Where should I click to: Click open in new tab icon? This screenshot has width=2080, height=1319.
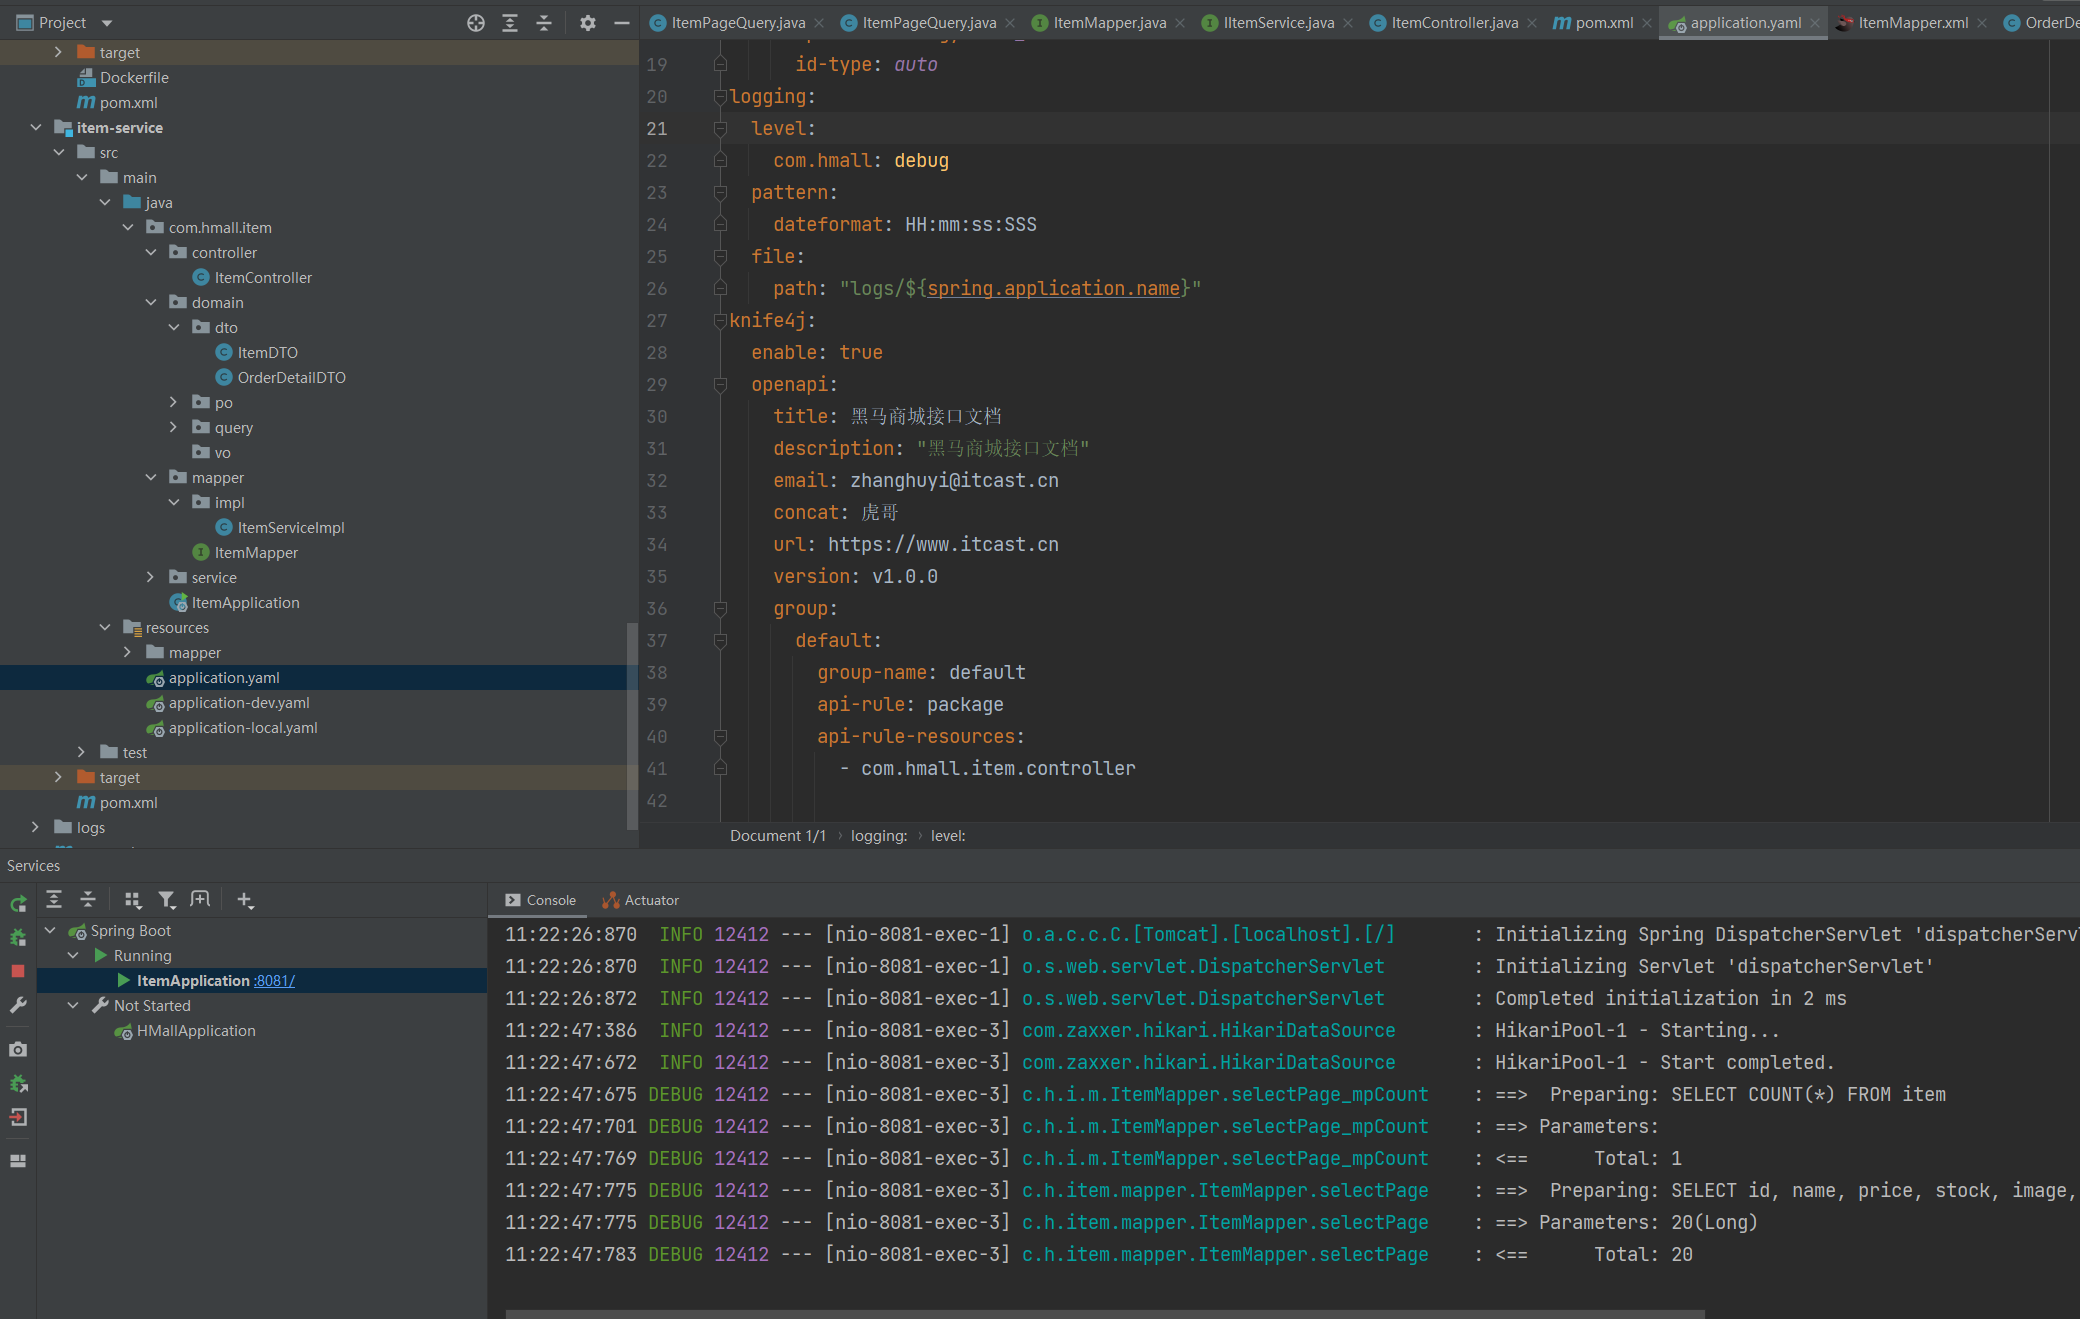click(x=200, y=900)
